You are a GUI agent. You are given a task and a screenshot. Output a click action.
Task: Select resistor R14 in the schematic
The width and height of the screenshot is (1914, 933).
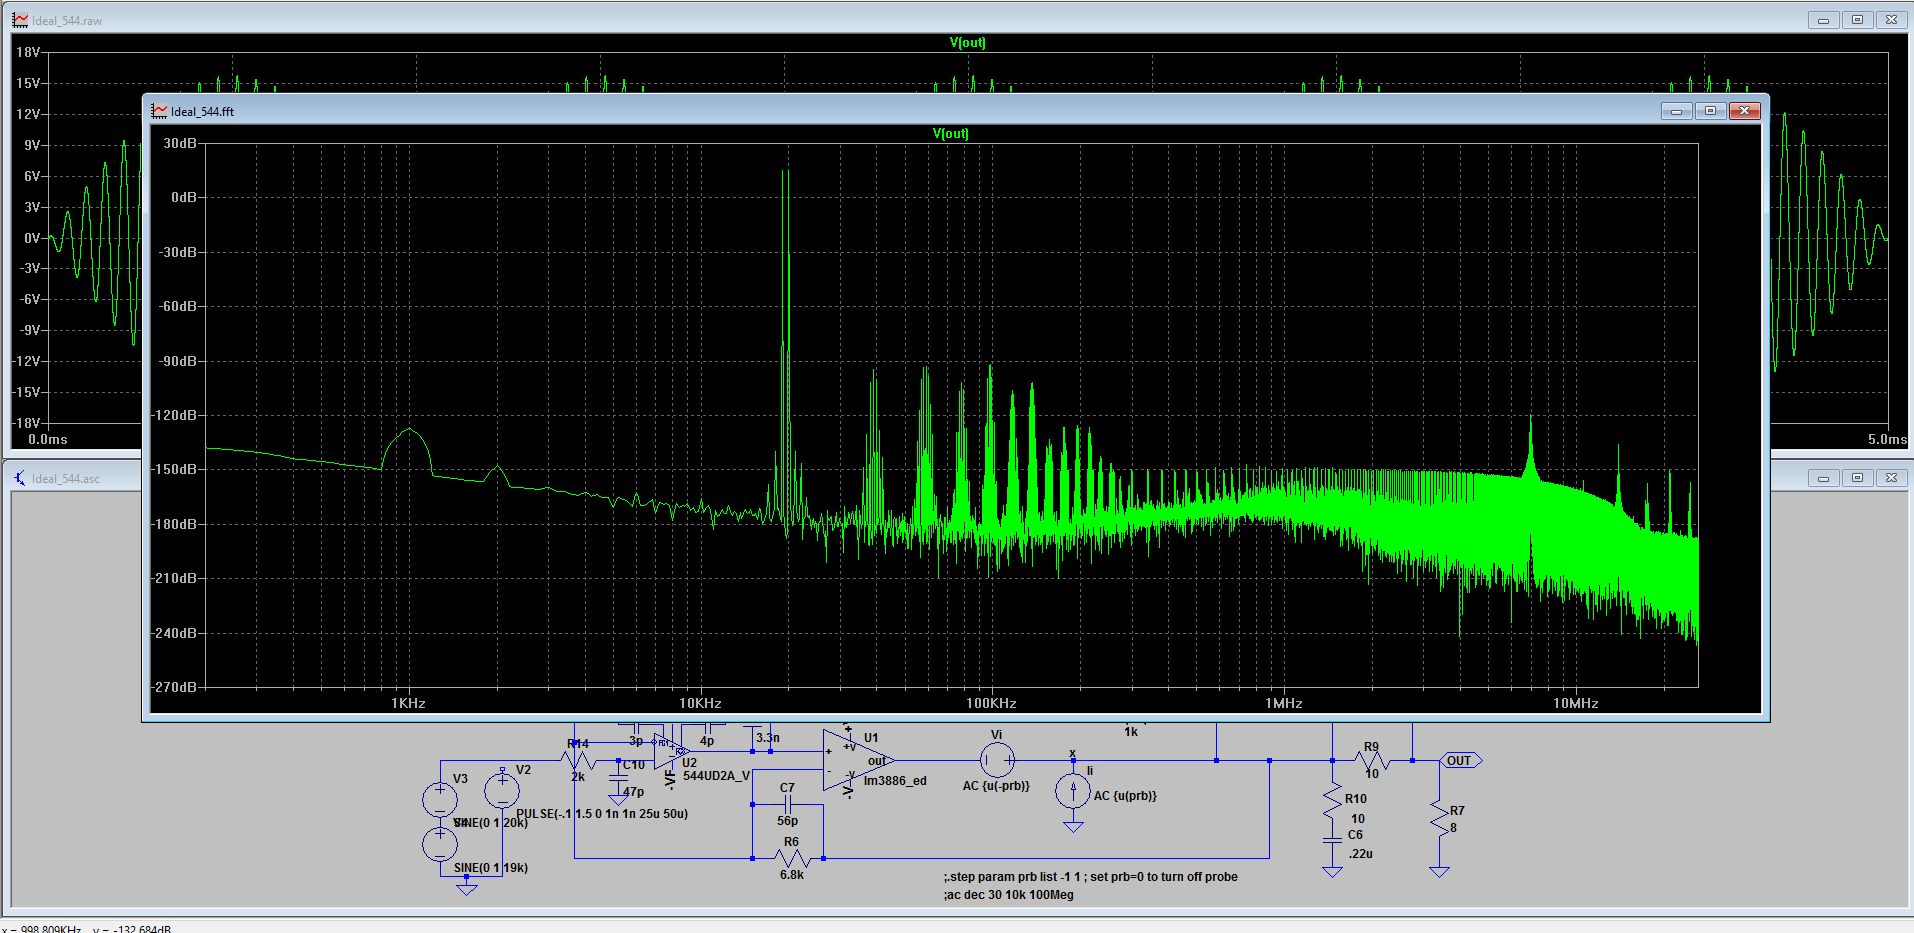pyautogui.click(x=579, y=761)
